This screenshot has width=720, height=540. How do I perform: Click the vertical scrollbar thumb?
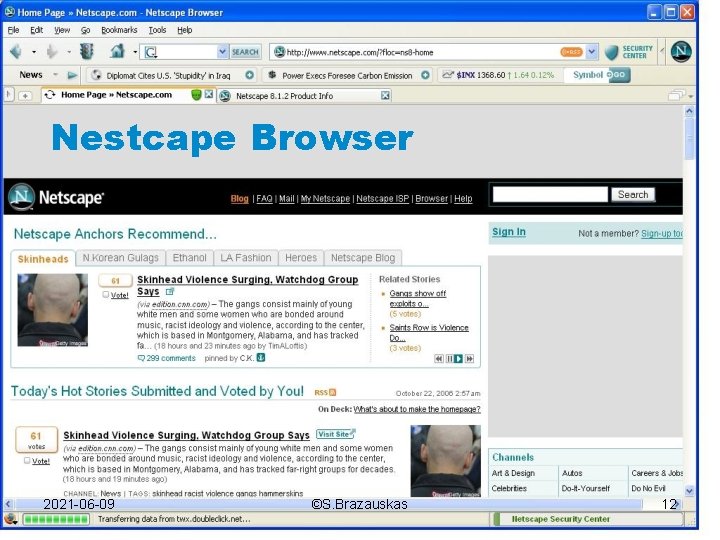689,139
